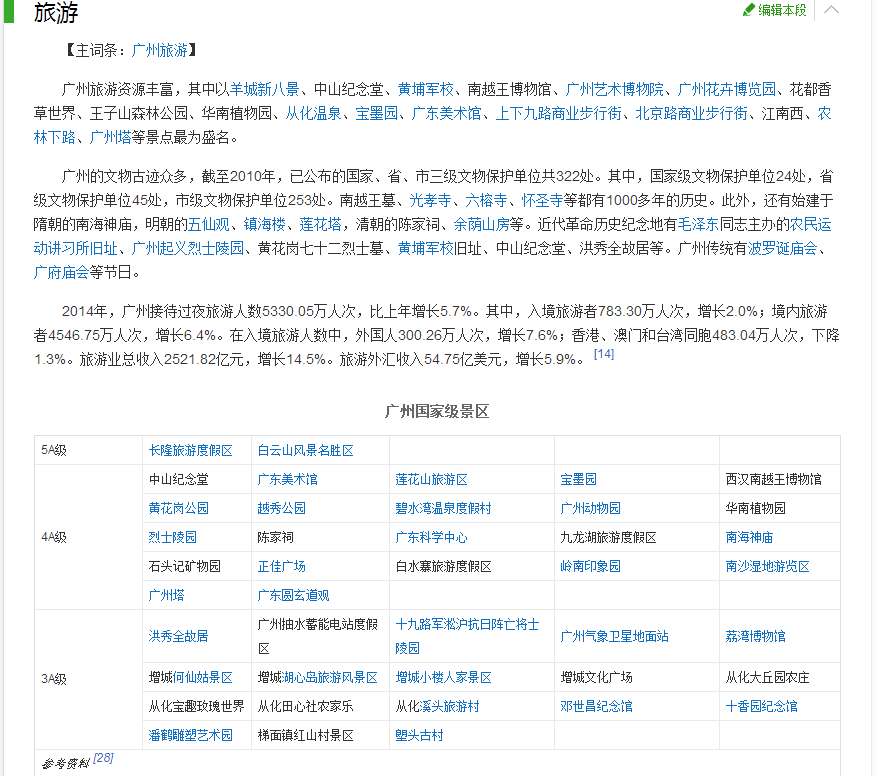Open the 岭南印象园 link
The image size is (876, 776).
click(x=591, y=567)
